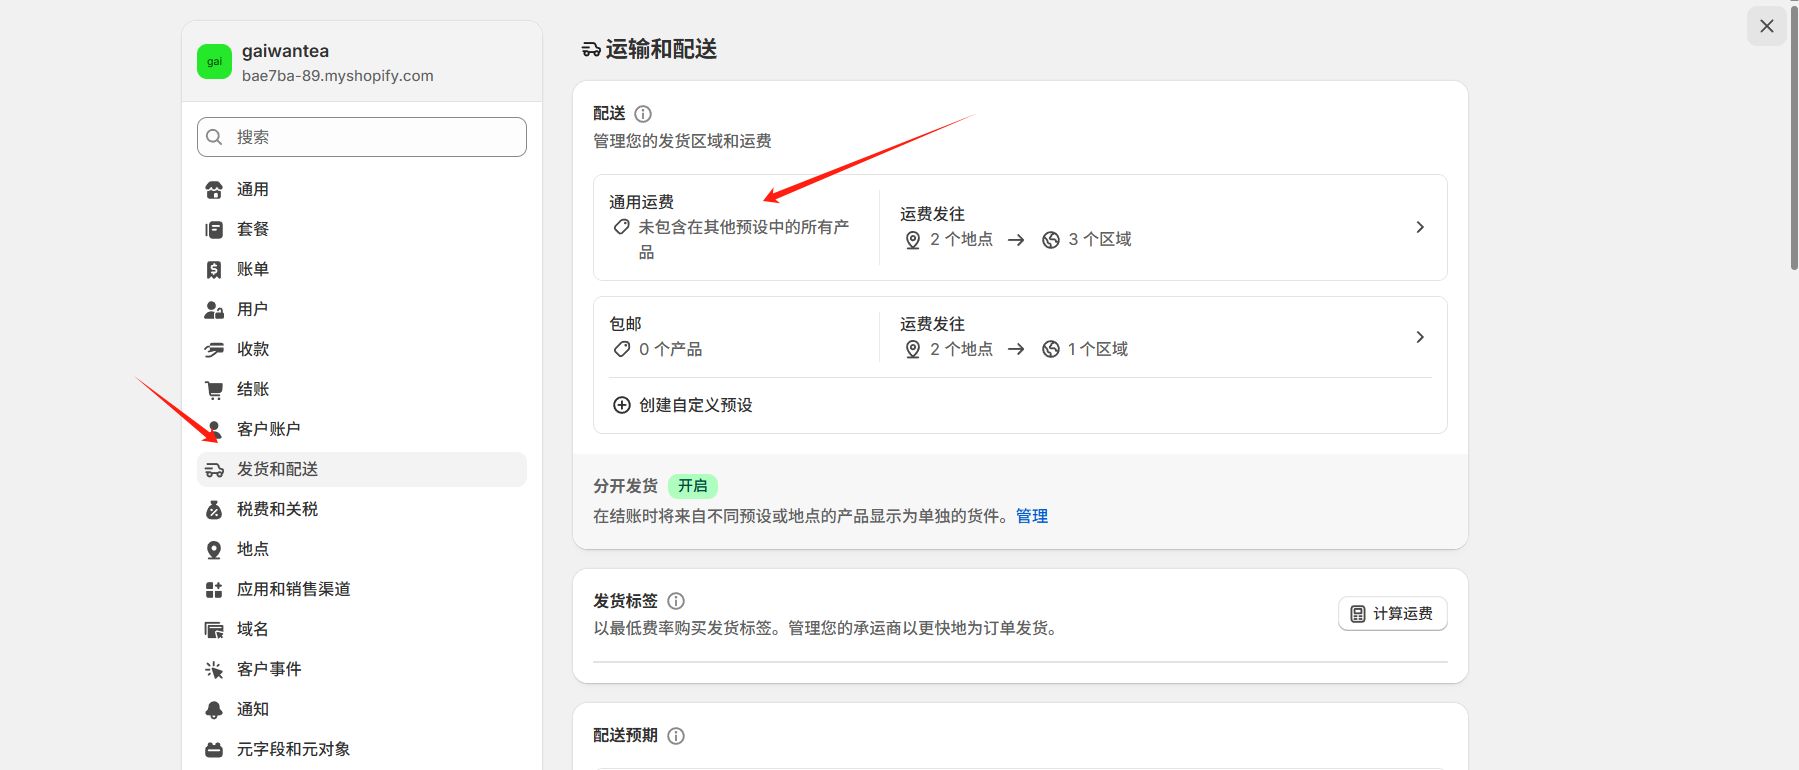Open the 套餐 settings menu item

point(362,230)
